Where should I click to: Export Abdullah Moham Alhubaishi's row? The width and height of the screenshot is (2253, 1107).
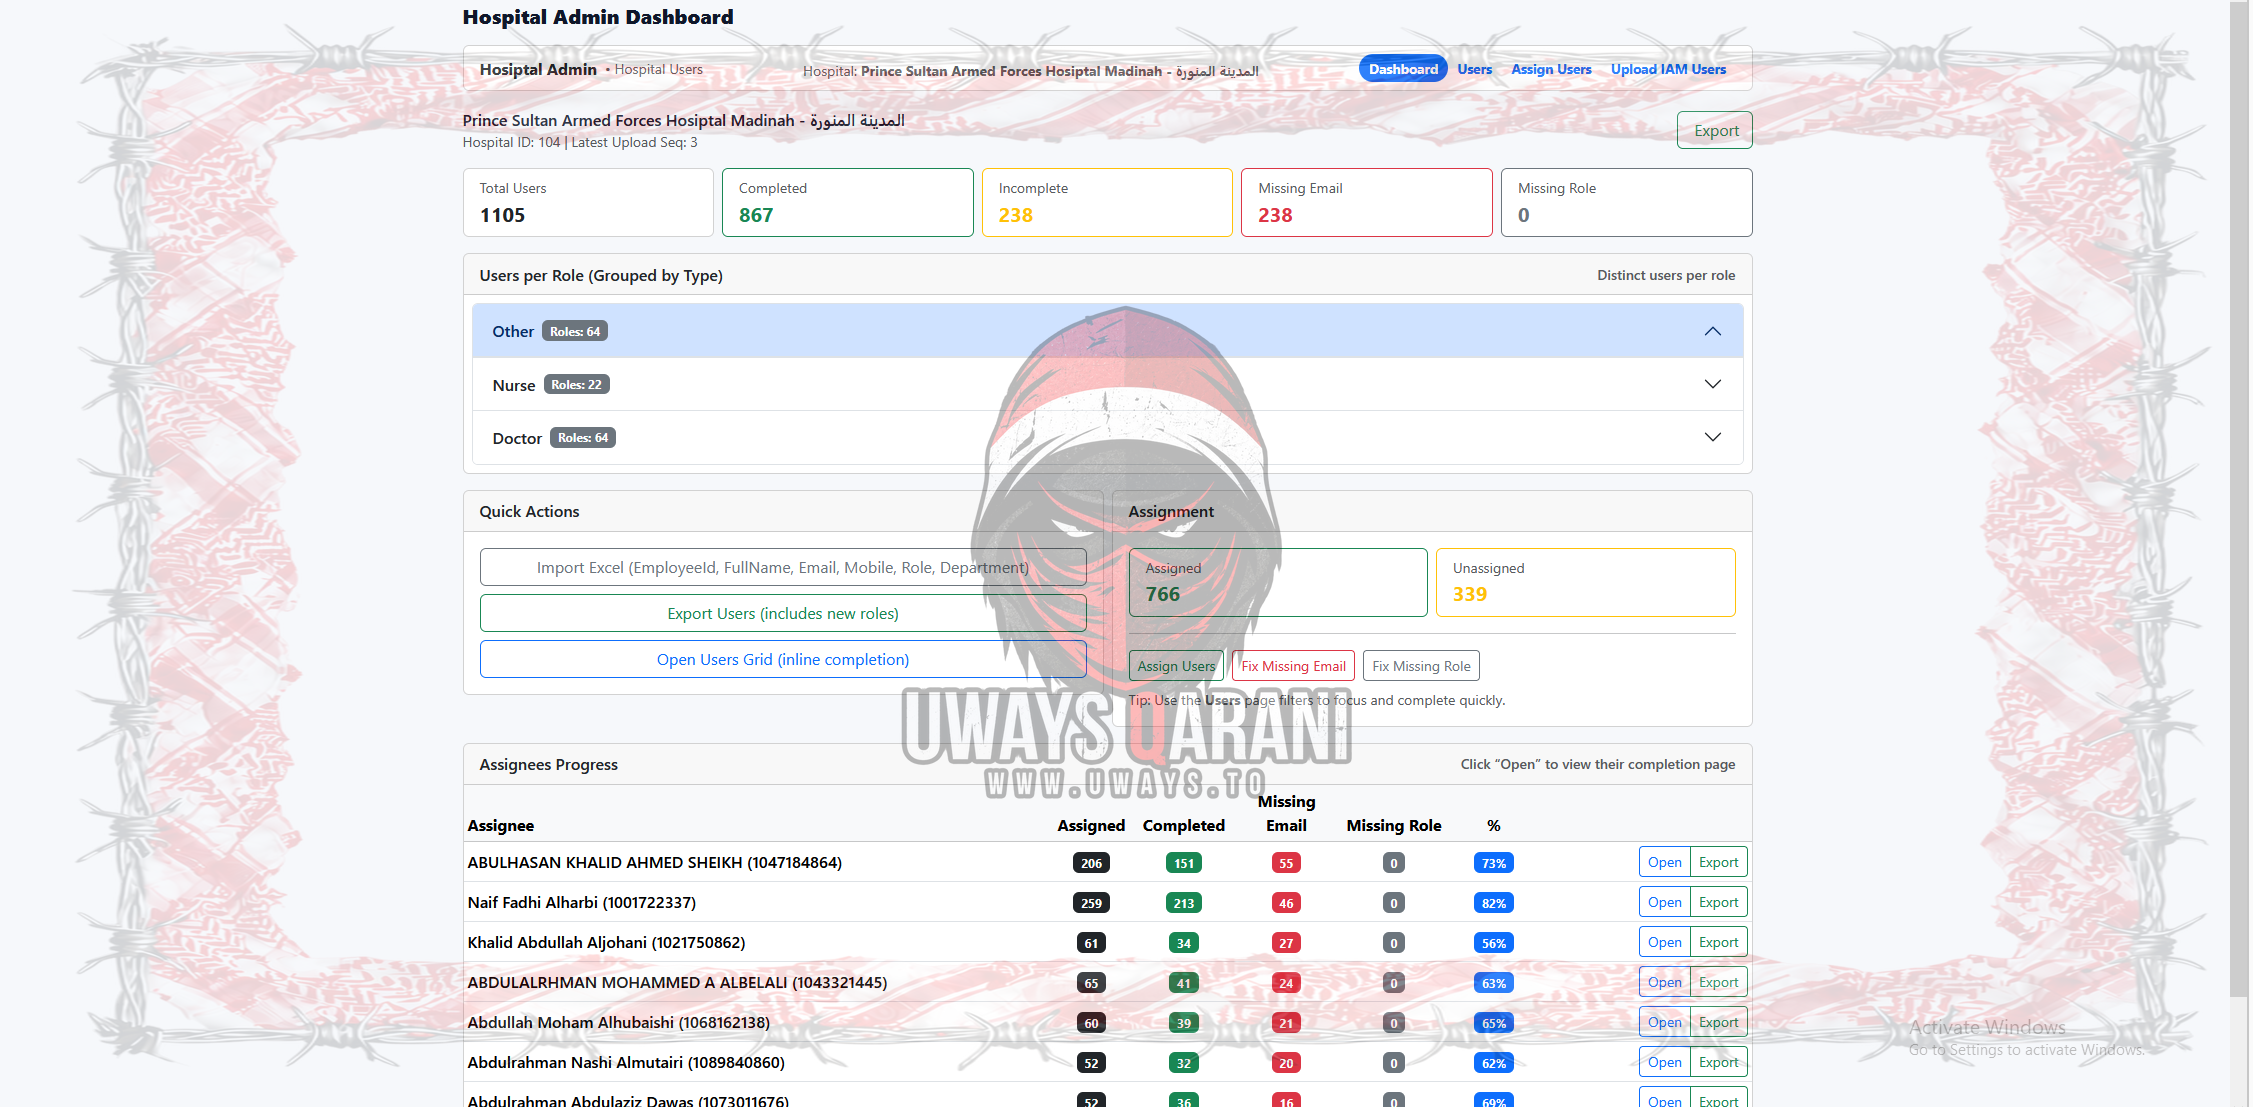coord(1718,1022)
